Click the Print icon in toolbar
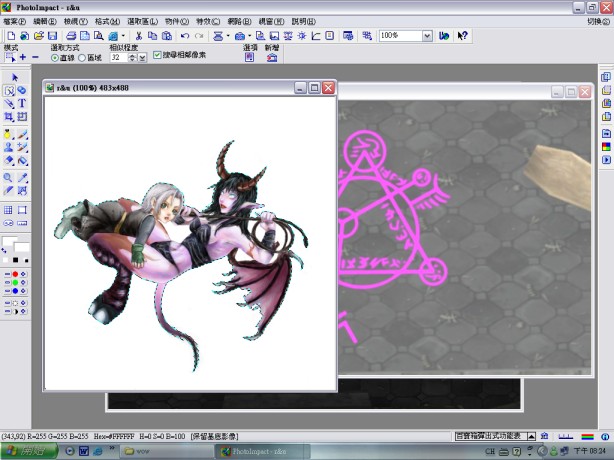The height and width of the screenshot is (460, 614). pyautogui.click(x=71, y=36)
